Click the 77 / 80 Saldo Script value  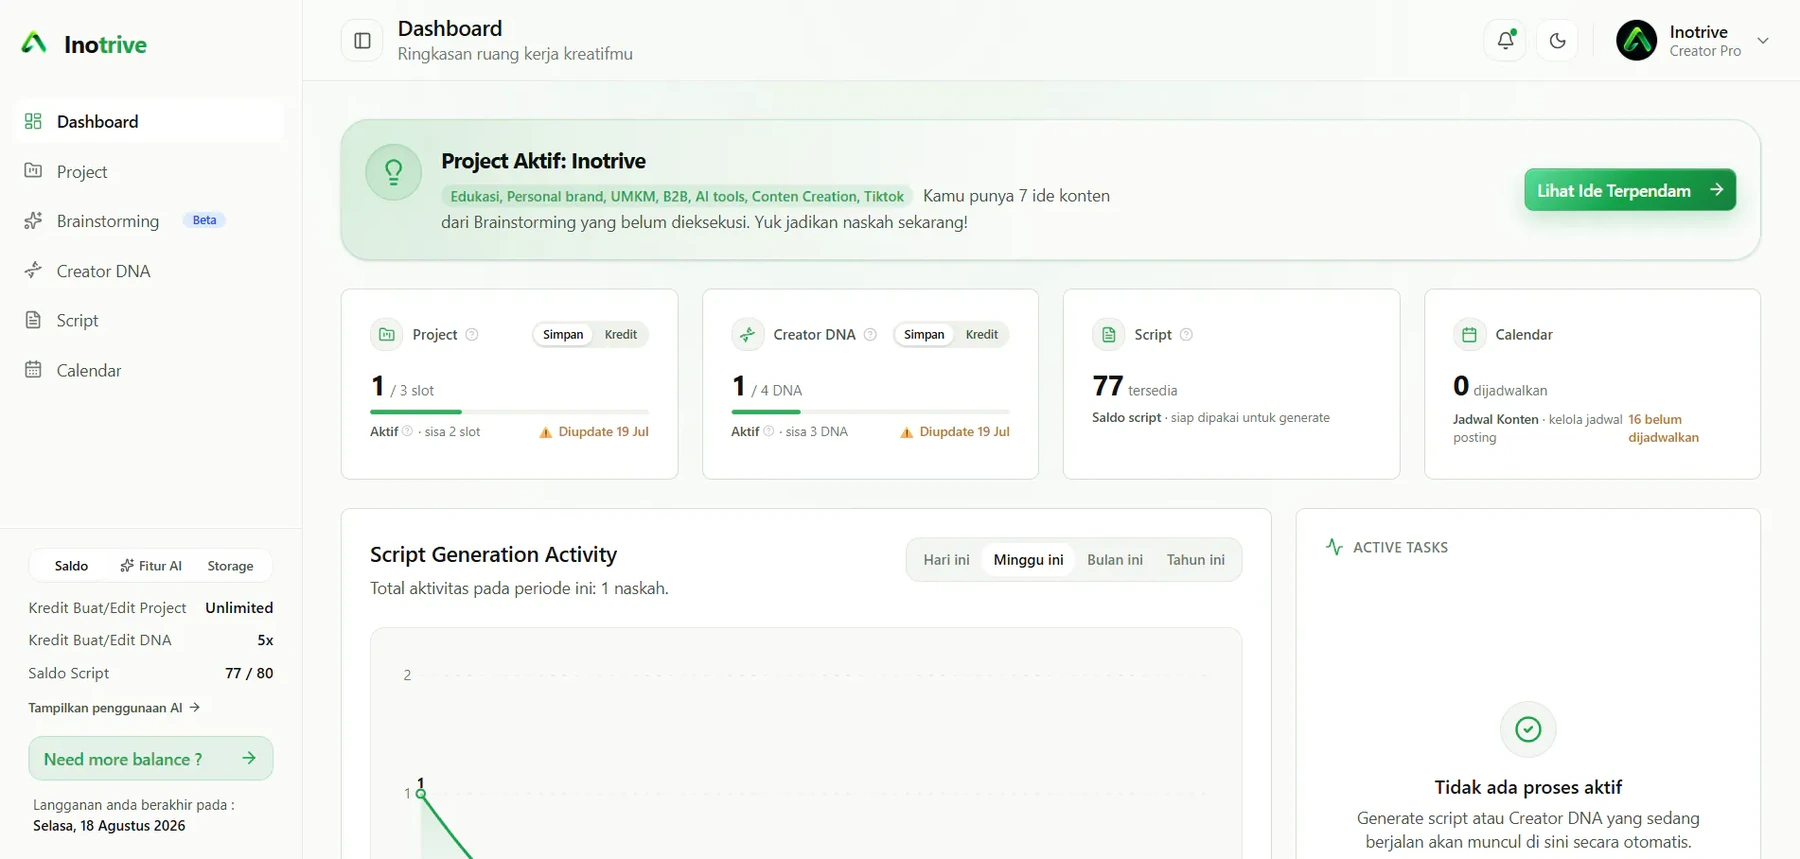(x=249, y=673)
